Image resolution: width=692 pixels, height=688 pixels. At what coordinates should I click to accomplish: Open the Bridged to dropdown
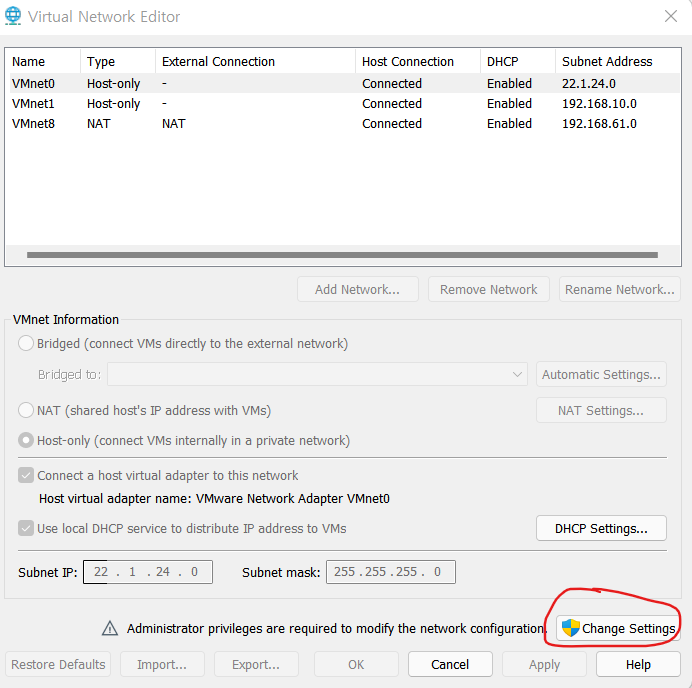[317, 374]
